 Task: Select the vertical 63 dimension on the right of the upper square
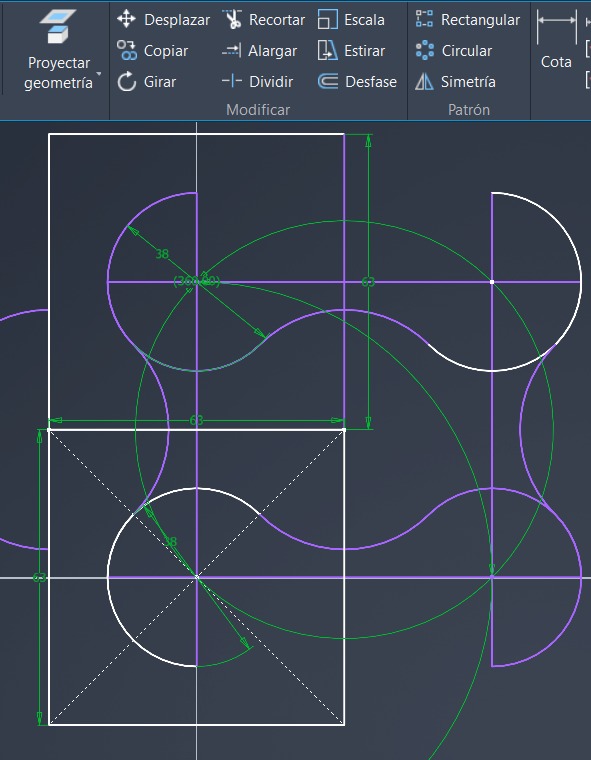pyautogui.click(x=368, y=282)
